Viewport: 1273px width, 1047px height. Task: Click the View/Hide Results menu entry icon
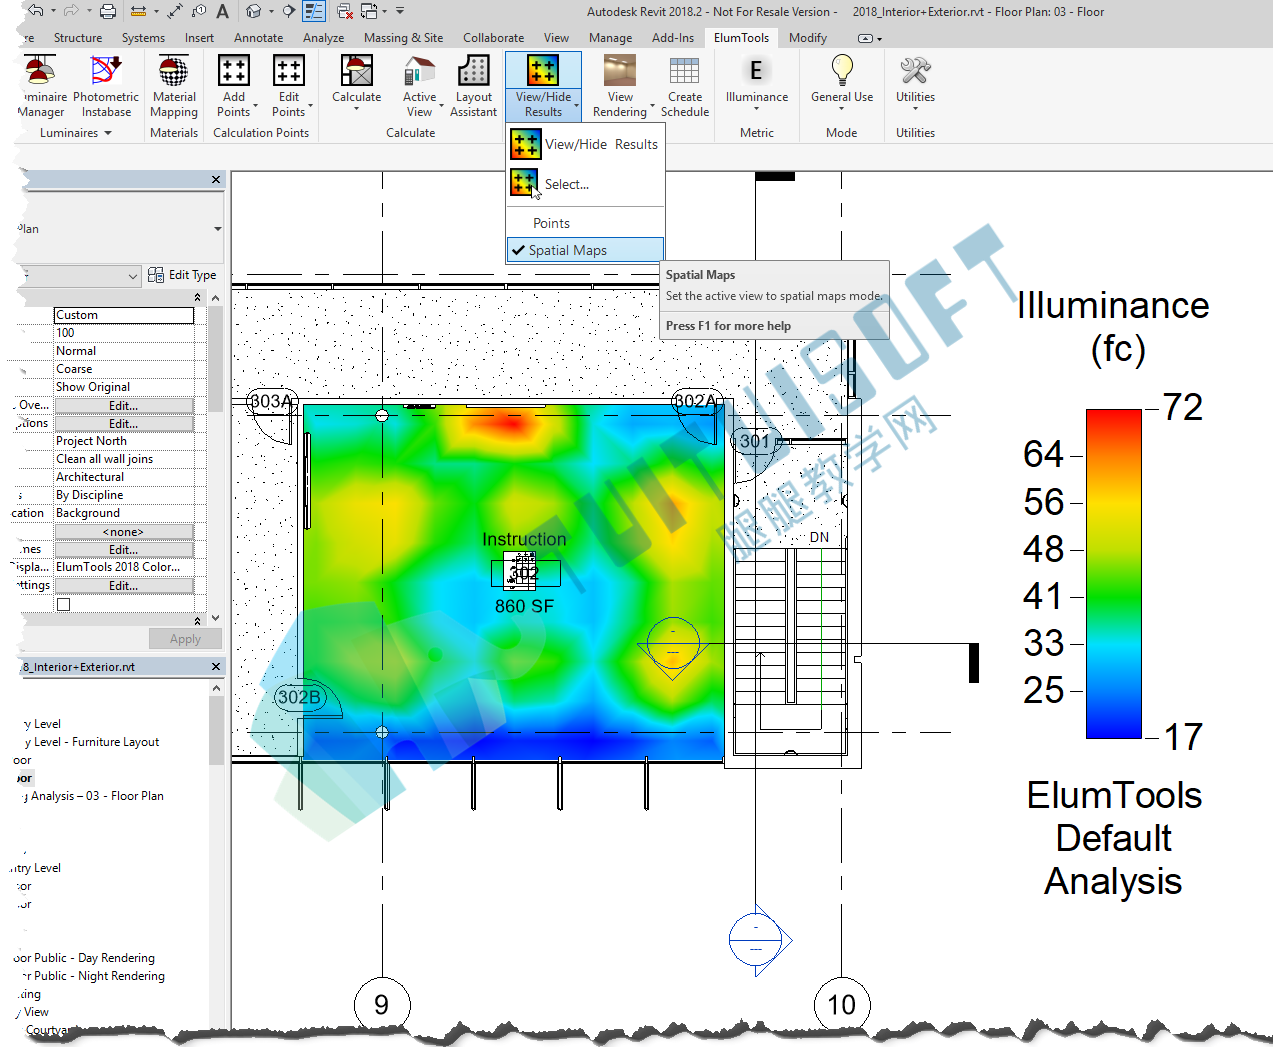click(525, 144)
